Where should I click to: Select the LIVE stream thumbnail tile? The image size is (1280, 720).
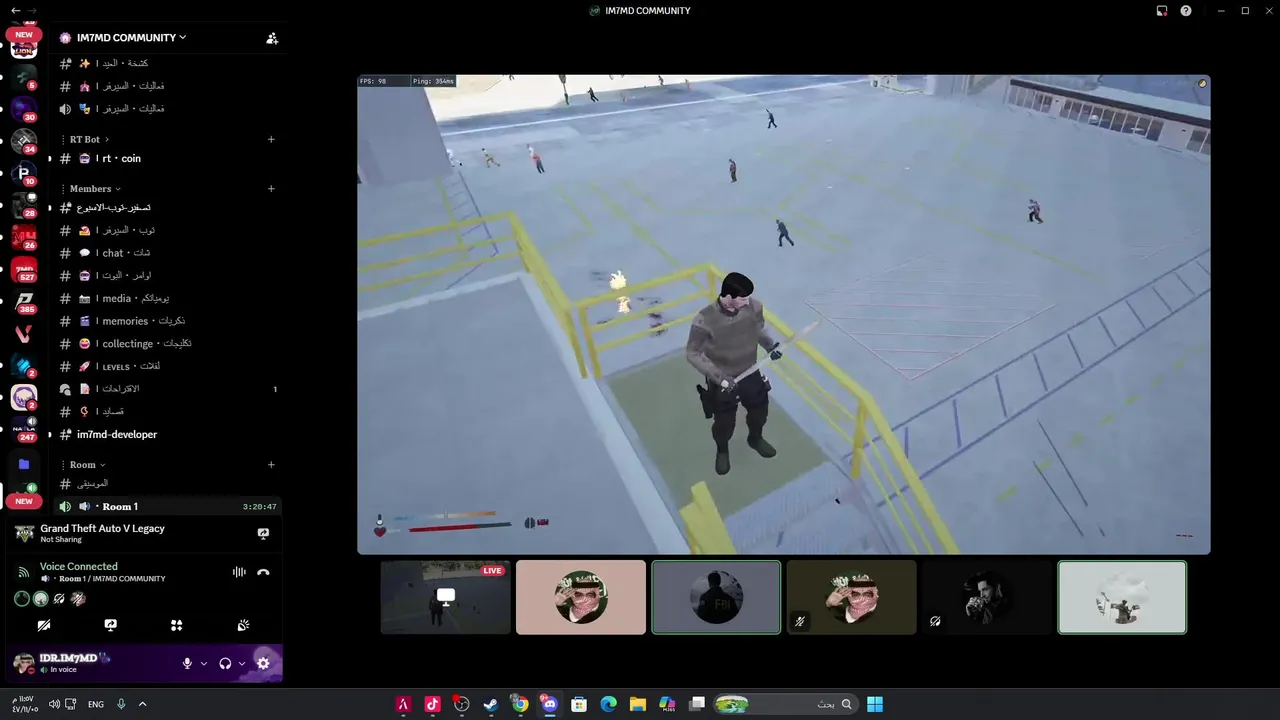point(445,597)
